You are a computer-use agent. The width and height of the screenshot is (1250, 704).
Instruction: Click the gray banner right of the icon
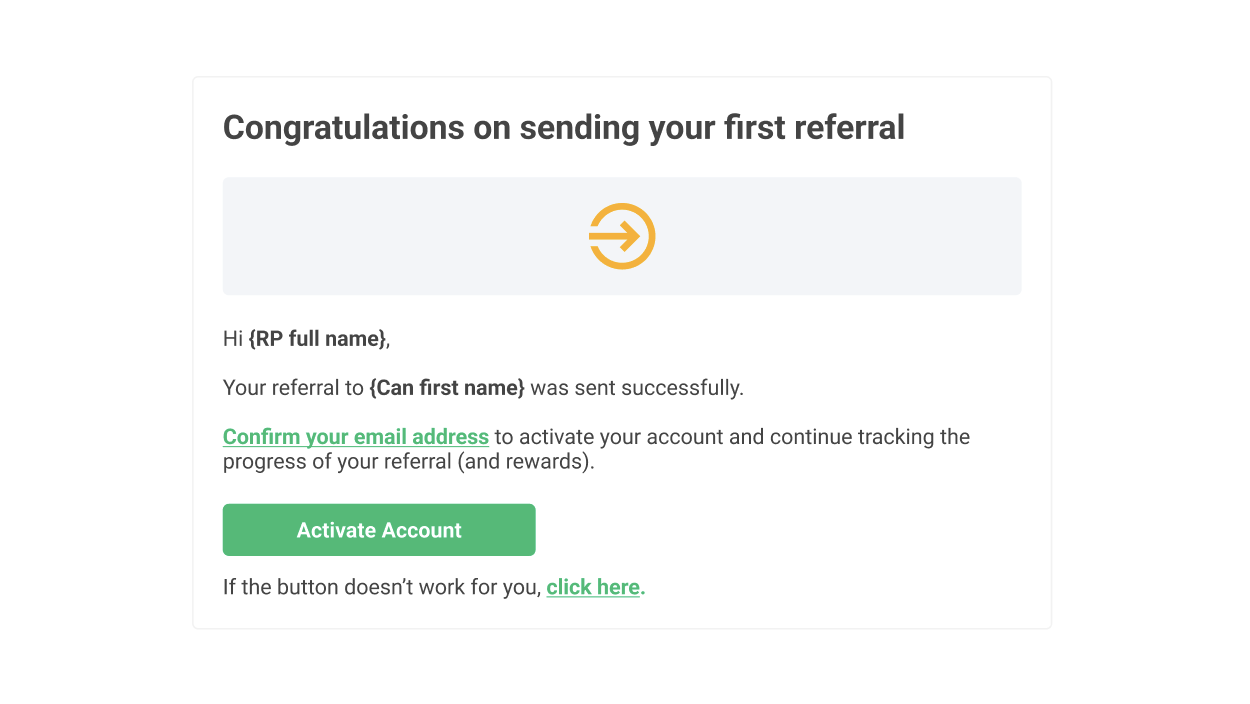838,236
